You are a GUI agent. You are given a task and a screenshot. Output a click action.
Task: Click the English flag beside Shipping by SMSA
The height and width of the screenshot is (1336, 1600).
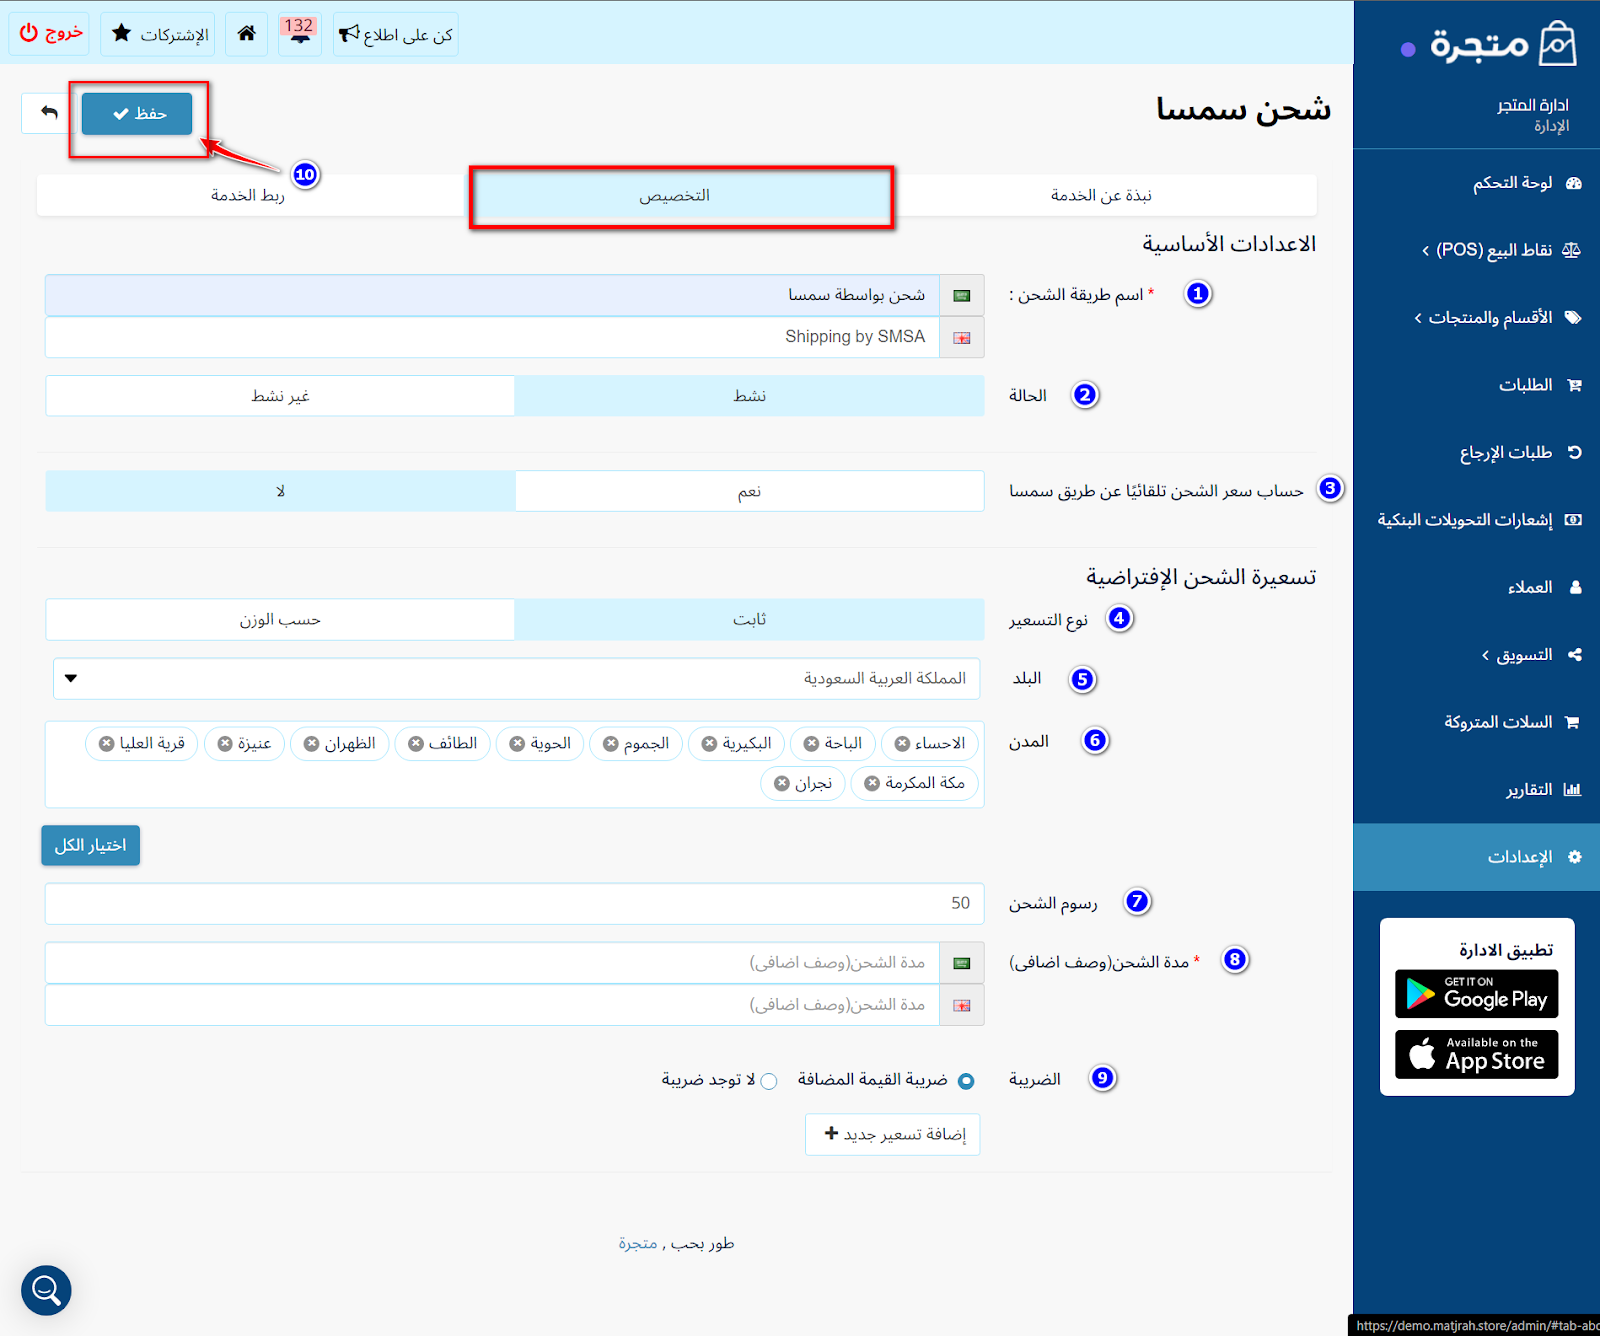[x=962, y=338]
